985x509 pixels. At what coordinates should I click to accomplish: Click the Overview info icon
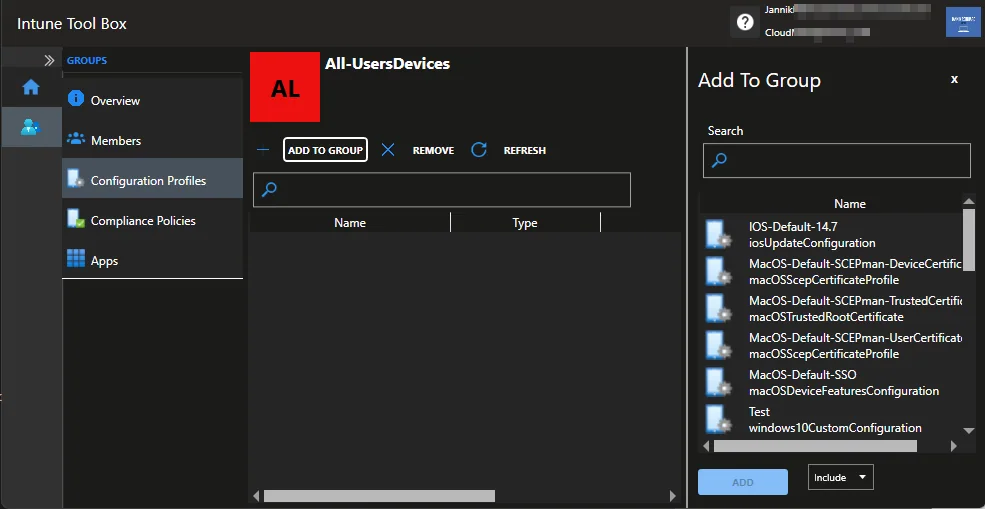point(76,99)
